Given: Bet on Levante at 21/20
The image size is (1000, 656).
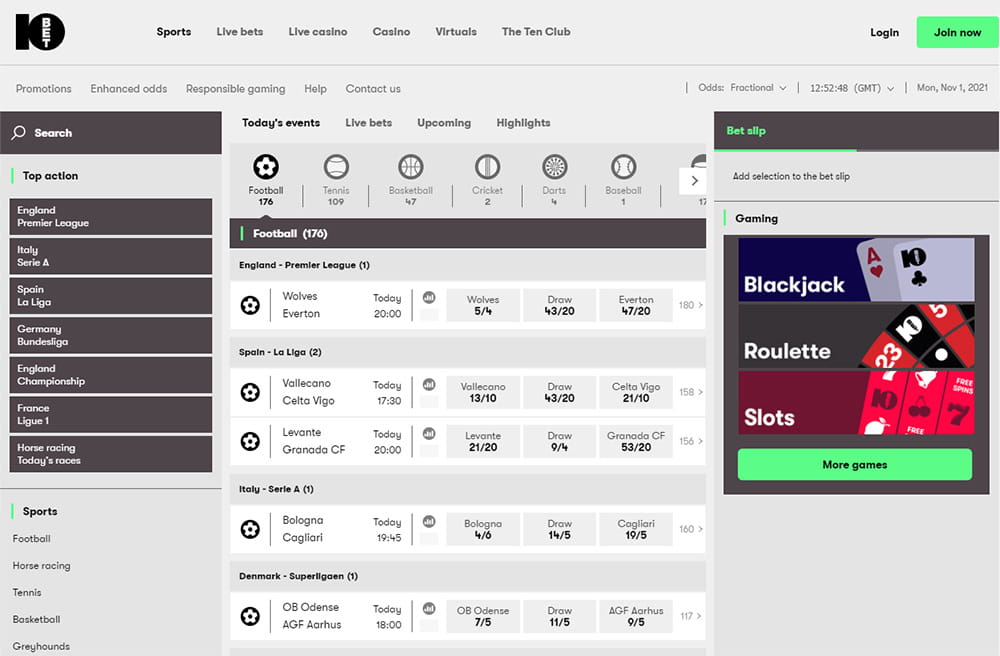Looking at the screenshot, I should tap(483, 441).
